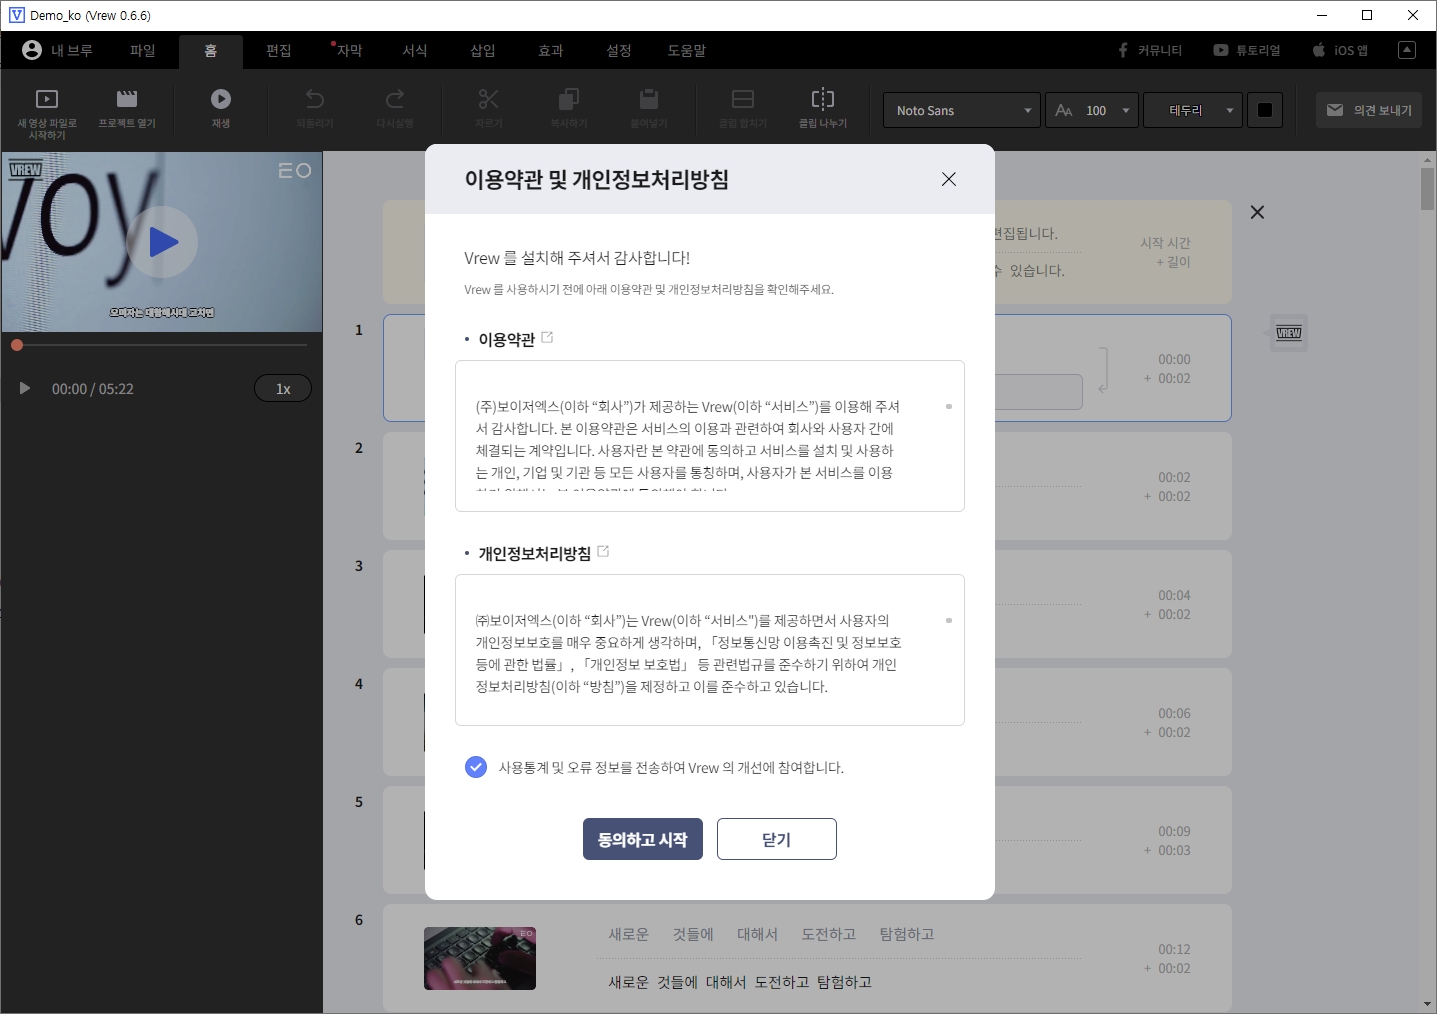Select the 홈 tab
This screenshot has height=1014, width=1437.
point(211,51)
